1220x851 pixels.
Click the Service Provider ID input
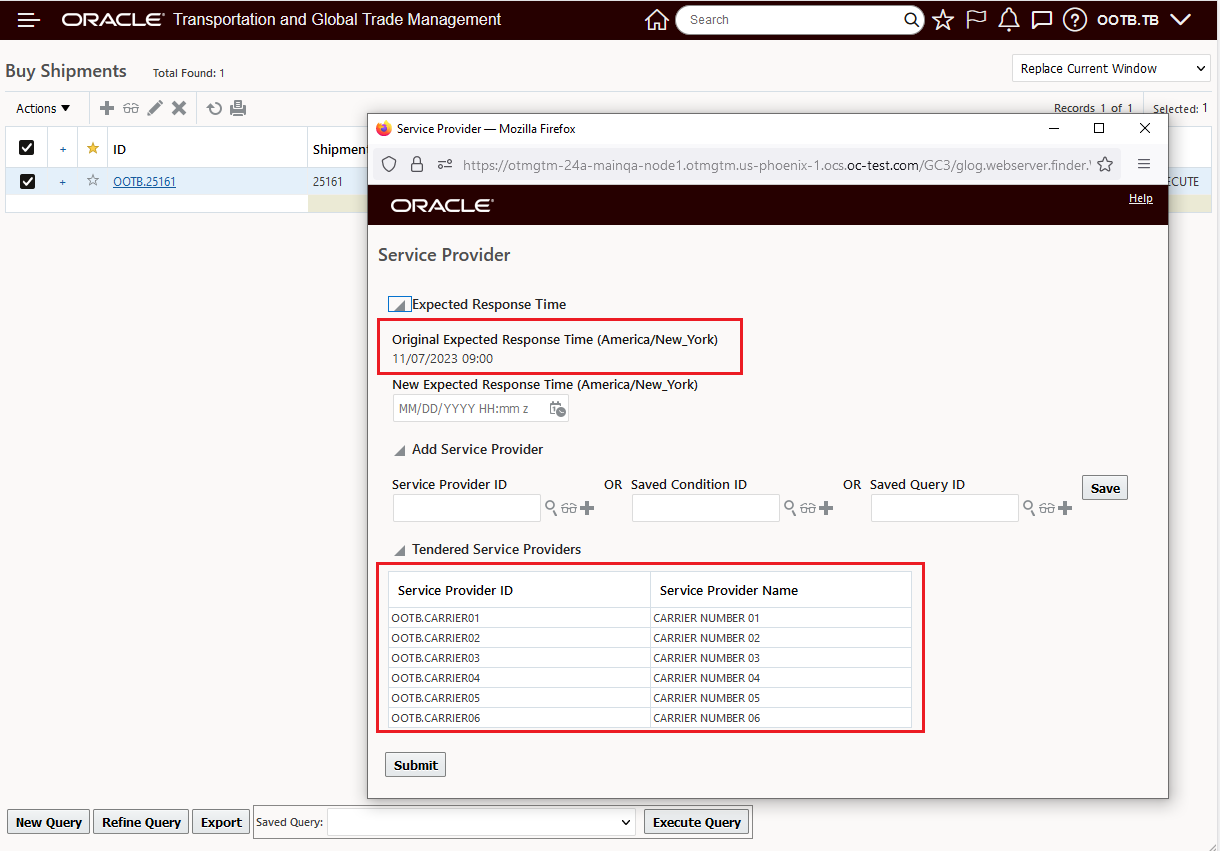point(467,508)
